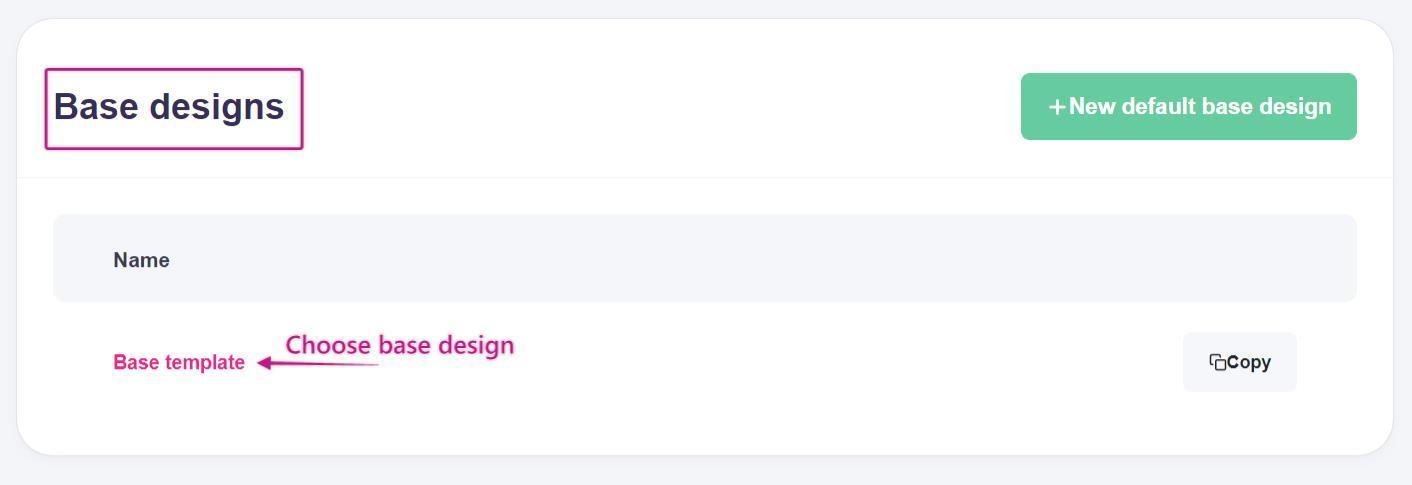This screenshot has width=1412, height=485.
Task: Click the plus icon for new base design
Action: (1056, 107)
